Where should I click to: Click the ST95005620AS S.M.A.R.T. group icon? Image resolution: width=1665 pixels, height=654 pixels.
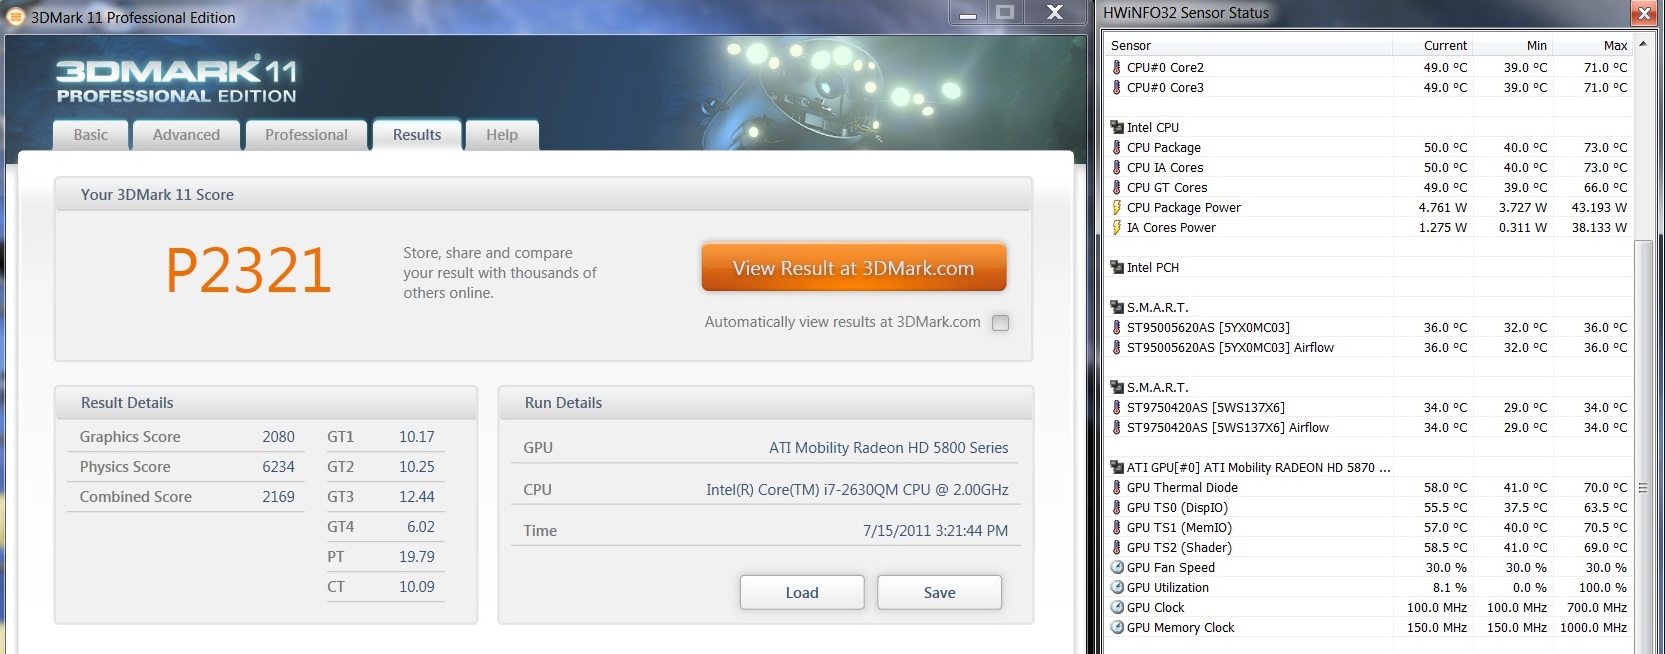pos(1117,307)
